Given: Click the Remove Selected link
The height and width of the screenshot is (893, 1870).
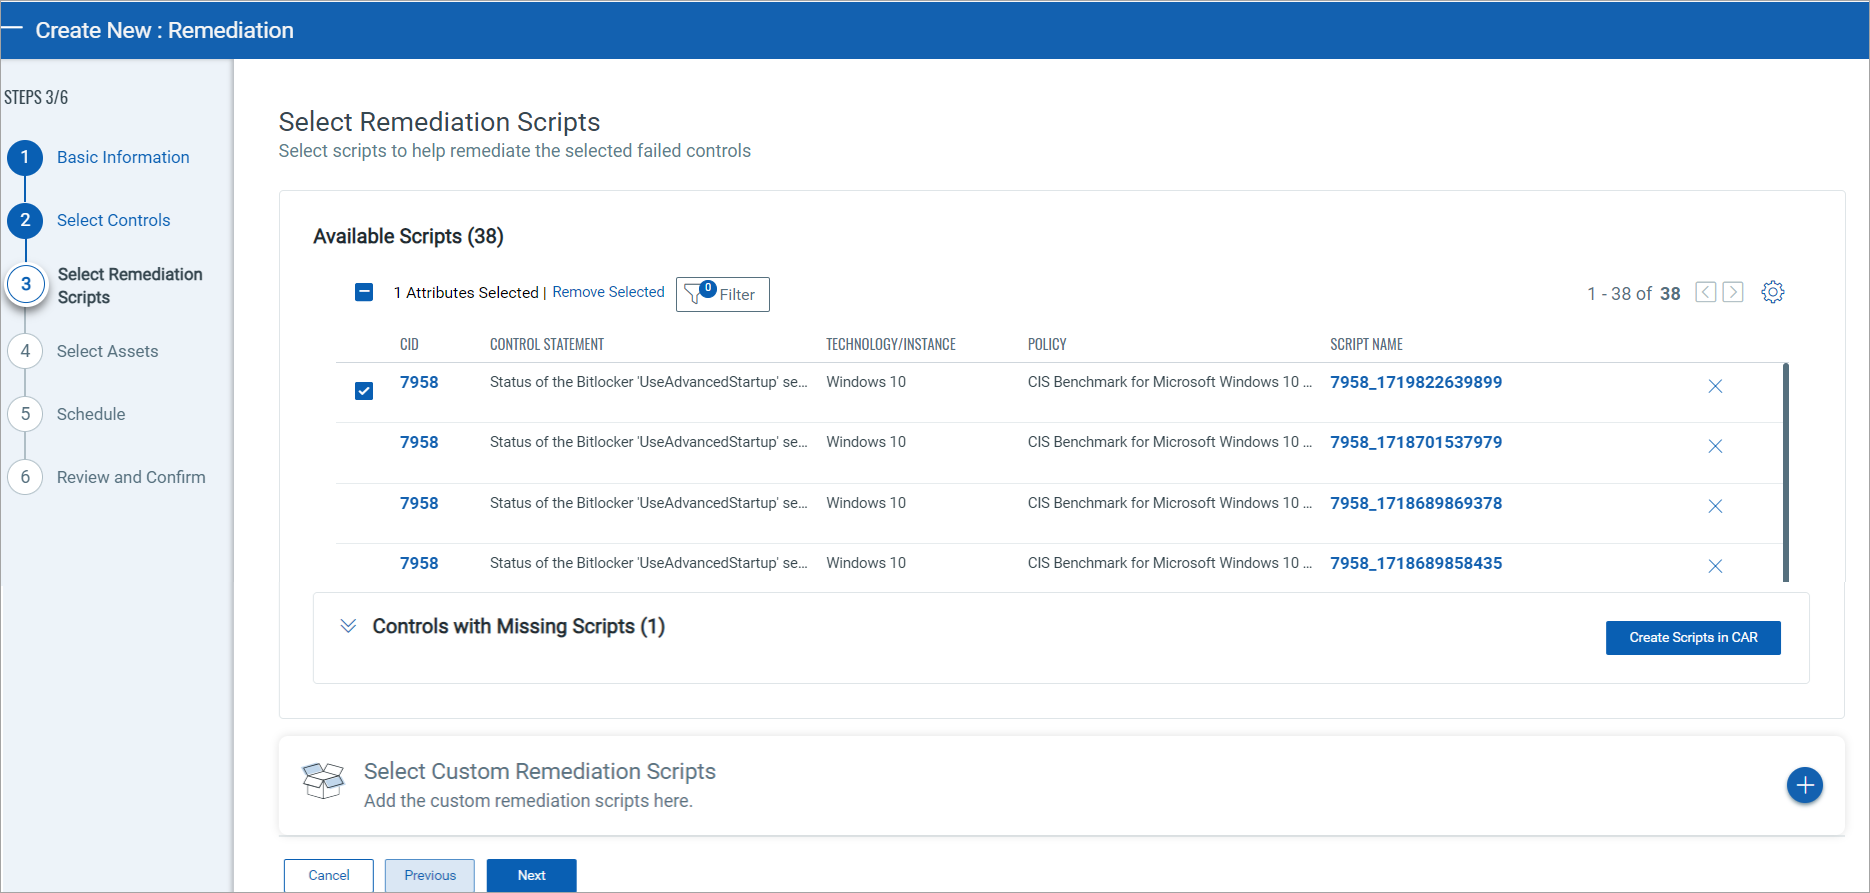Looking at the screenshot, I should coord(608,292).
